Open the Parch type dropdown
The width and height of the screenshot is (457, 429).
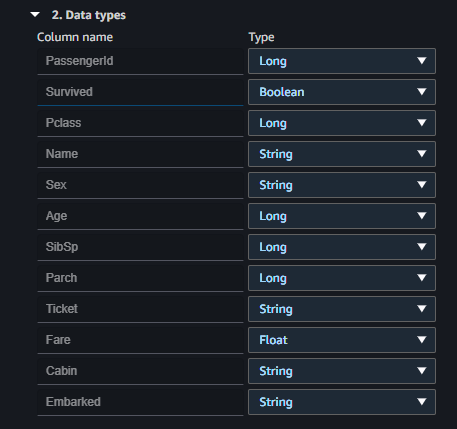[x=342, y=278]
